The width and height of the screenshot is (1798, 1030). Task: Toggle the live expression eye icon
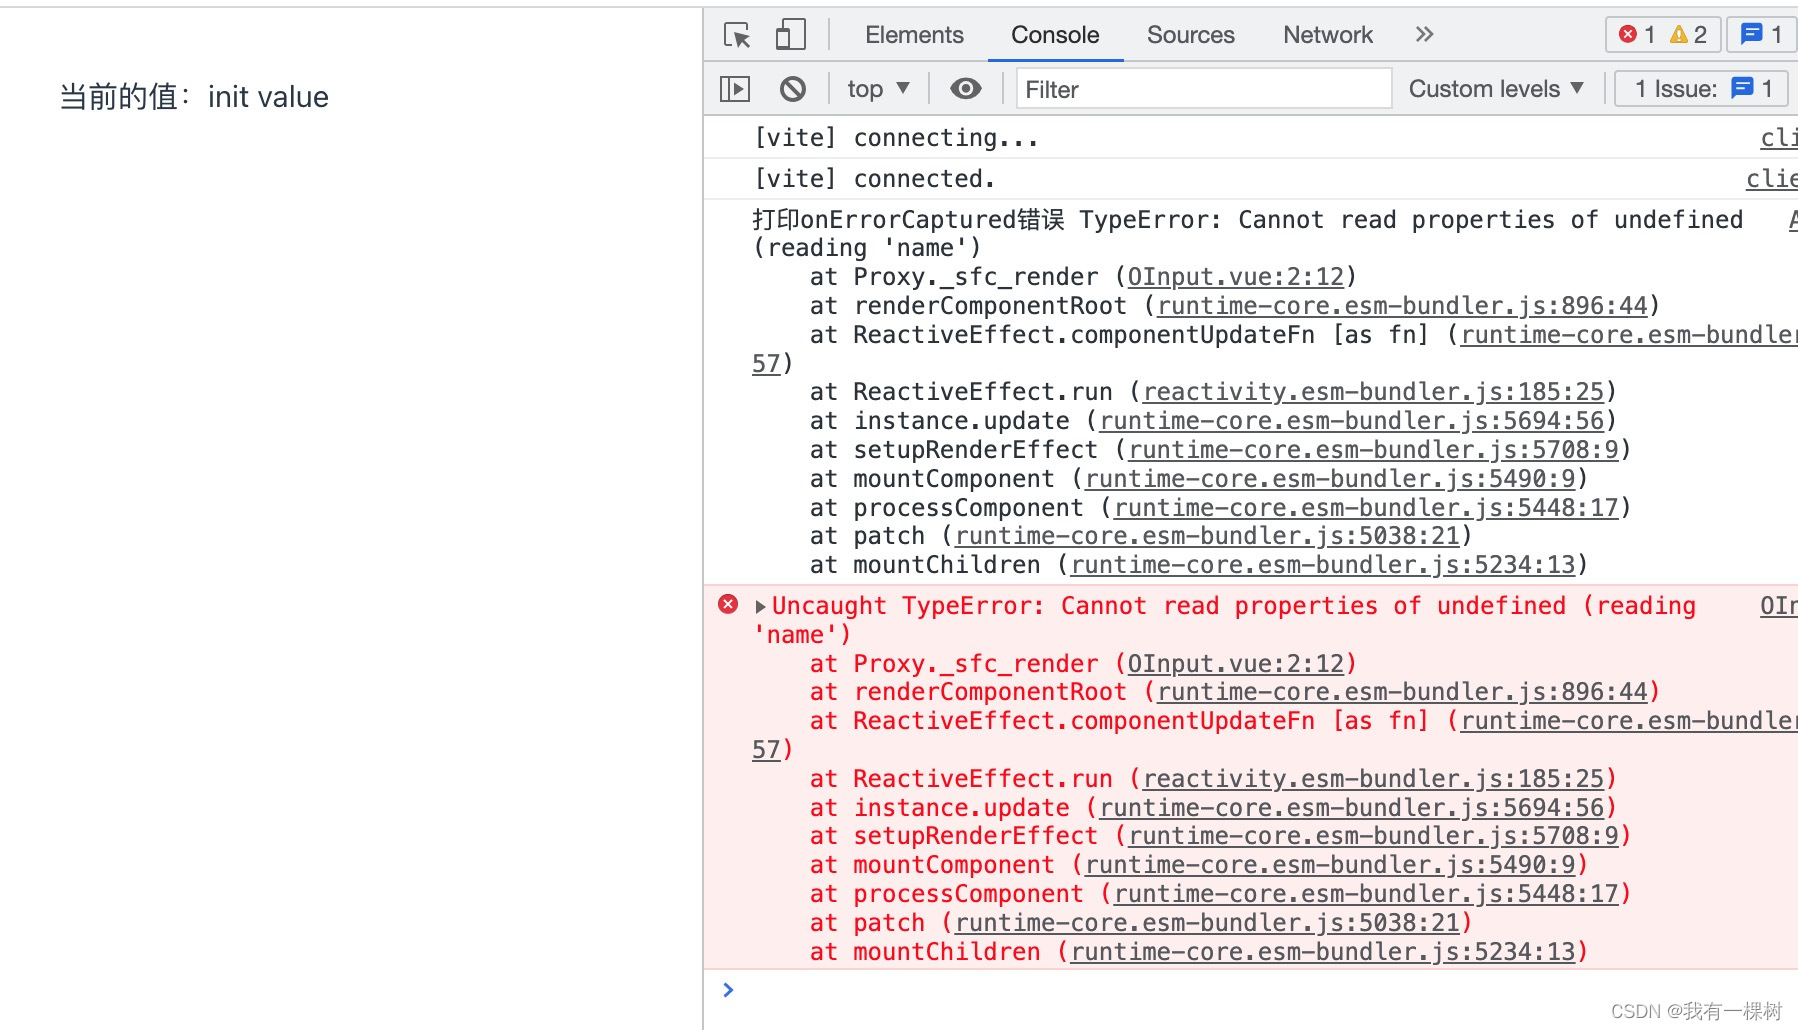coord(965,89)
